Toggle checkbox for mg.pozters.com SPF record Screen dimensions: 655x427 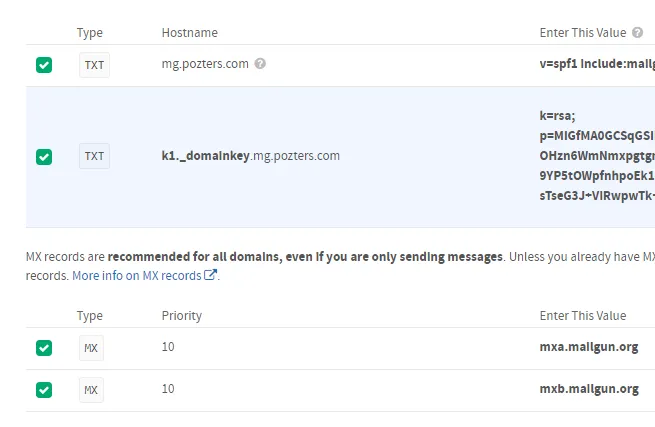[x=44, y=65]
